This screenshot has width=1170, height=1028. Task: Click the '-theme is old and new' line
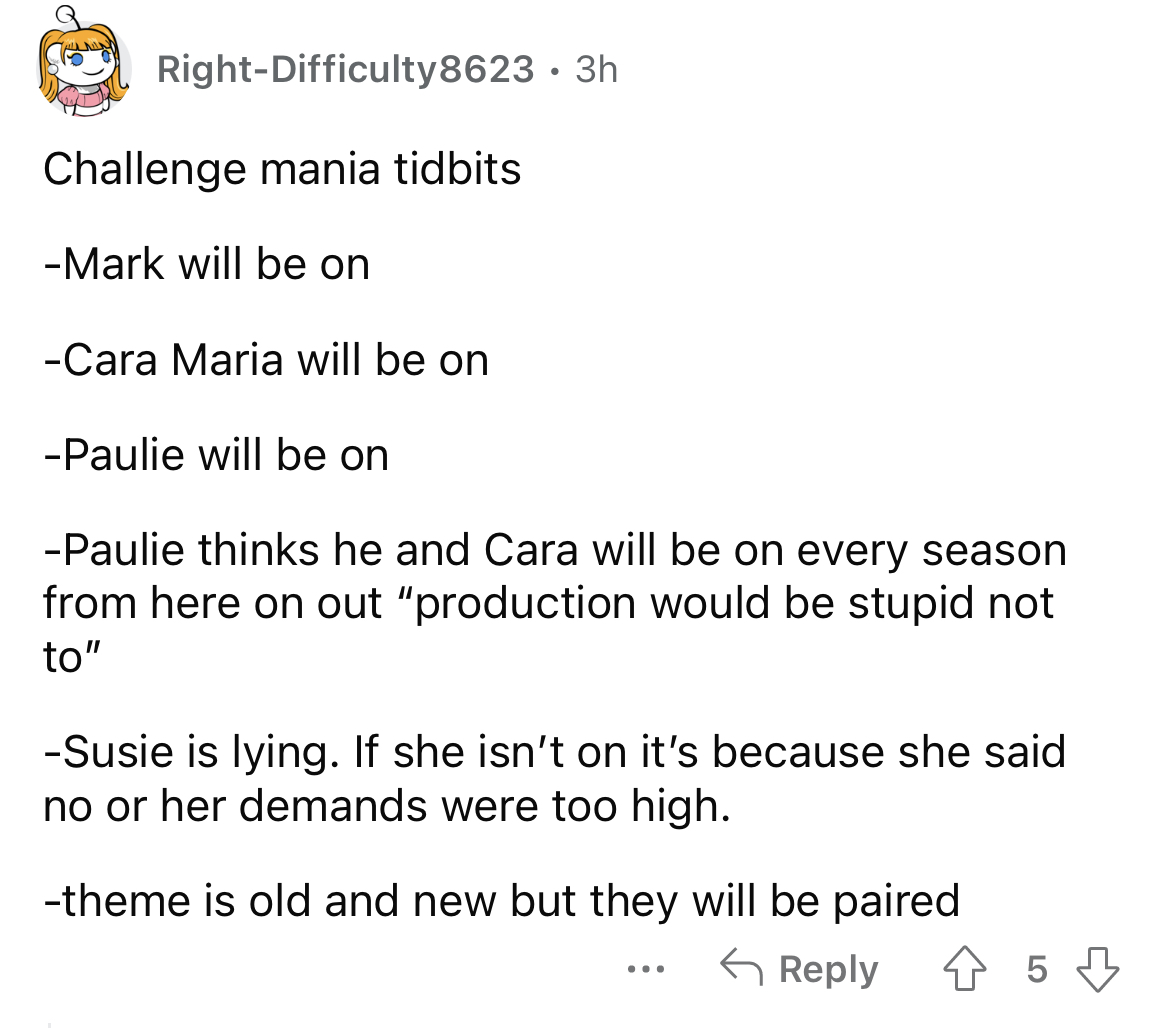(501, 901)
